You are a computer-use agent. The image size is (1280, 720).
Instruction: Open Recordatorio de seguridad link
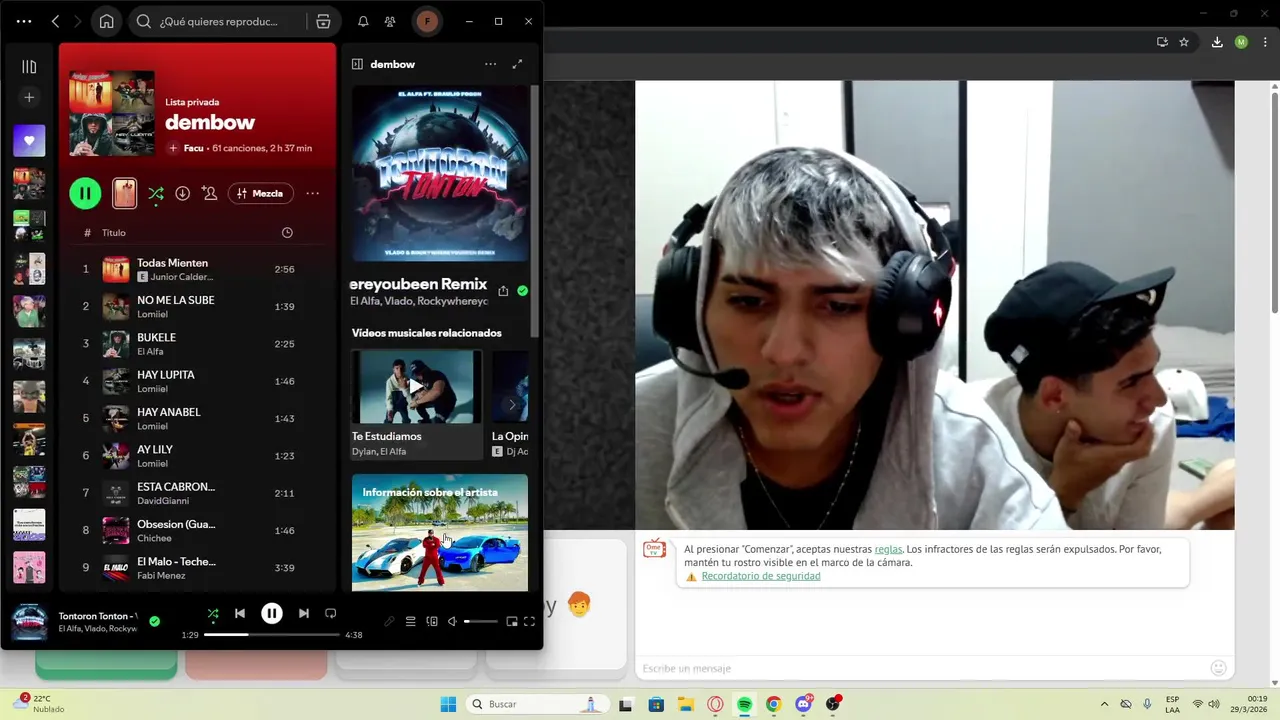pos(761,576)
